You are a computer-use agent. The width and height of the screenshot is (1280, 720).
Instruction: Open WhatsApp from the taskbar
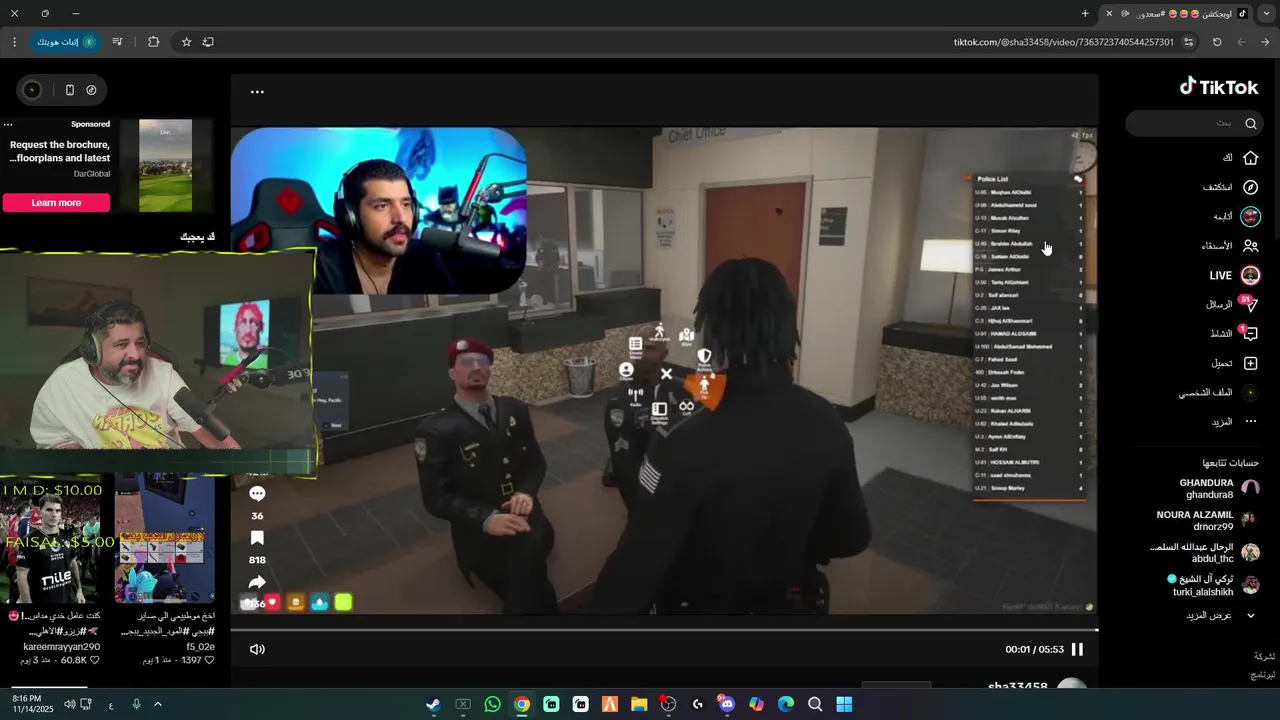[x=492, y=704]
